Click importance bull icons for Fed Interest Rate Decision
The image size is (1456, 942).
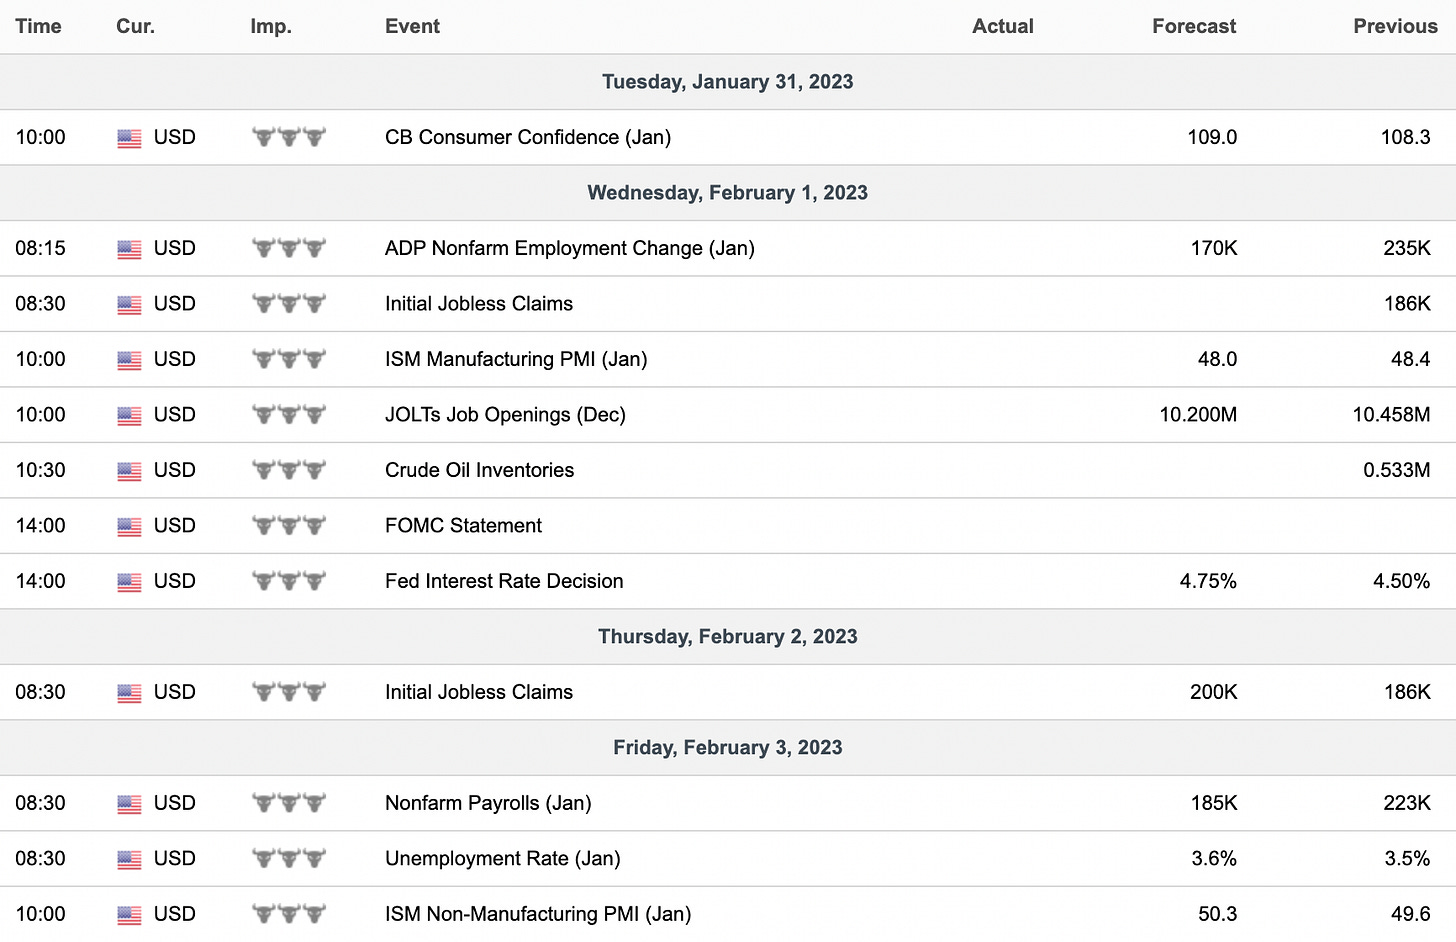click(289, 581)
